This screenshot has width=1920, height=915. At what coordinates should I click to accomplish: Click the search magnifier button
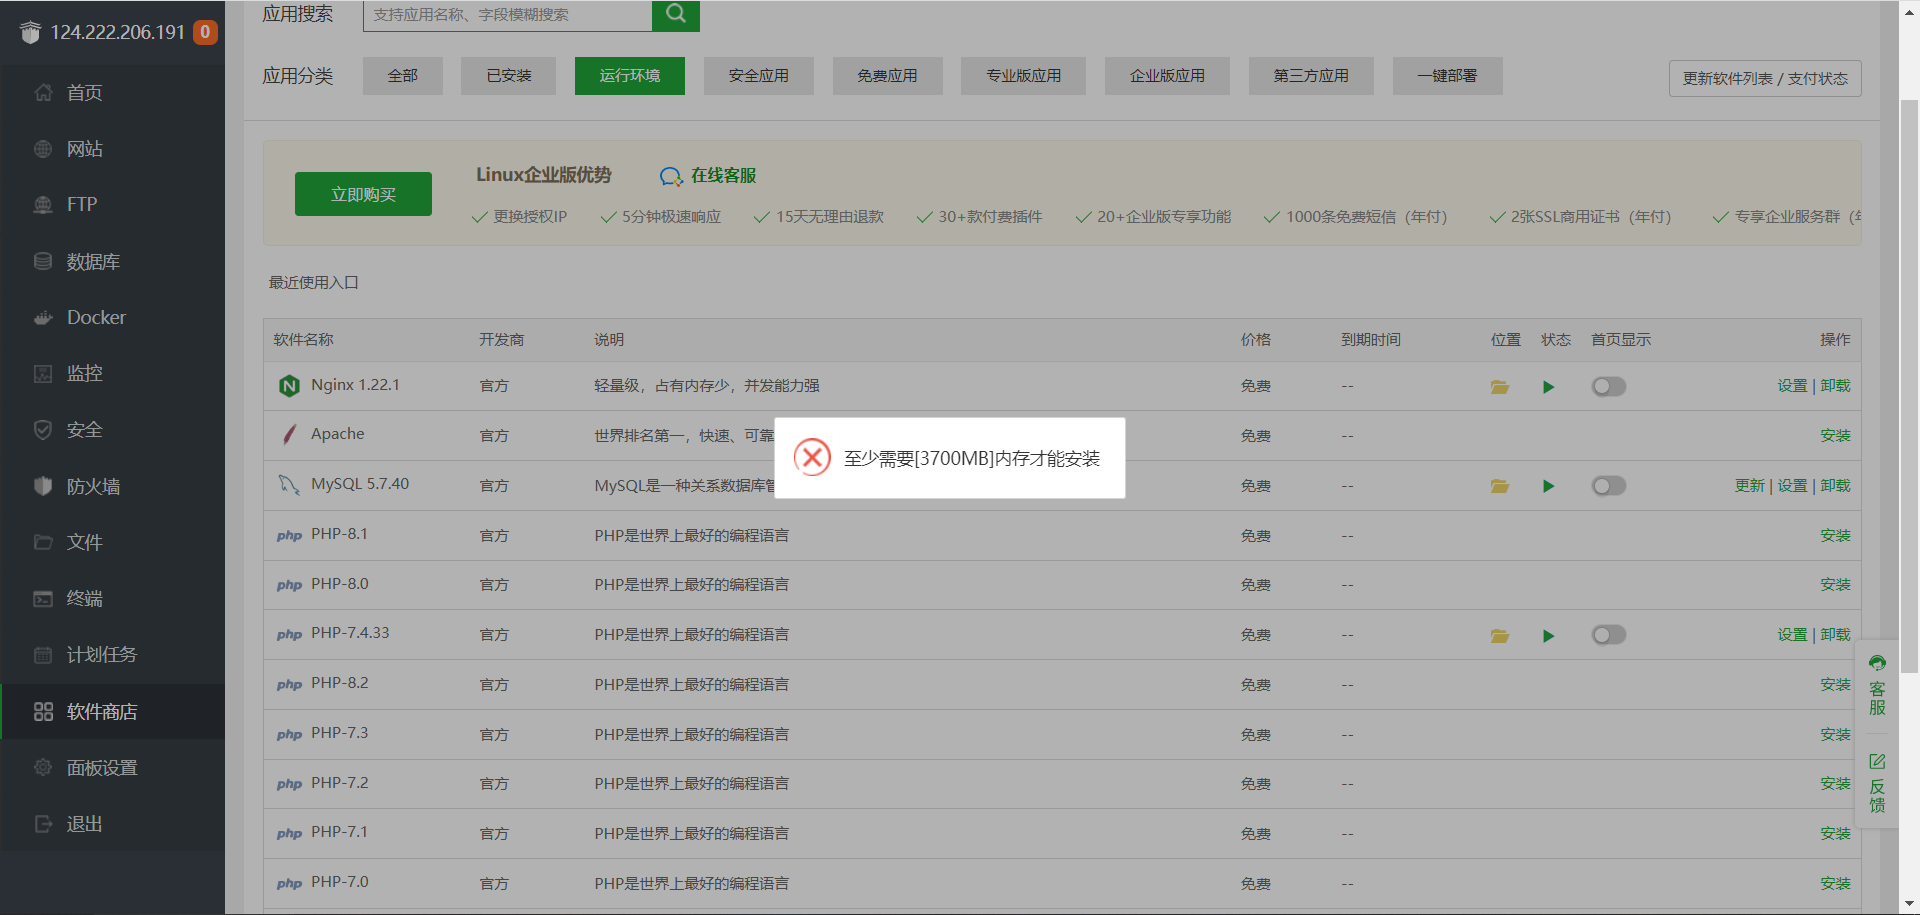tap(676, 14)
